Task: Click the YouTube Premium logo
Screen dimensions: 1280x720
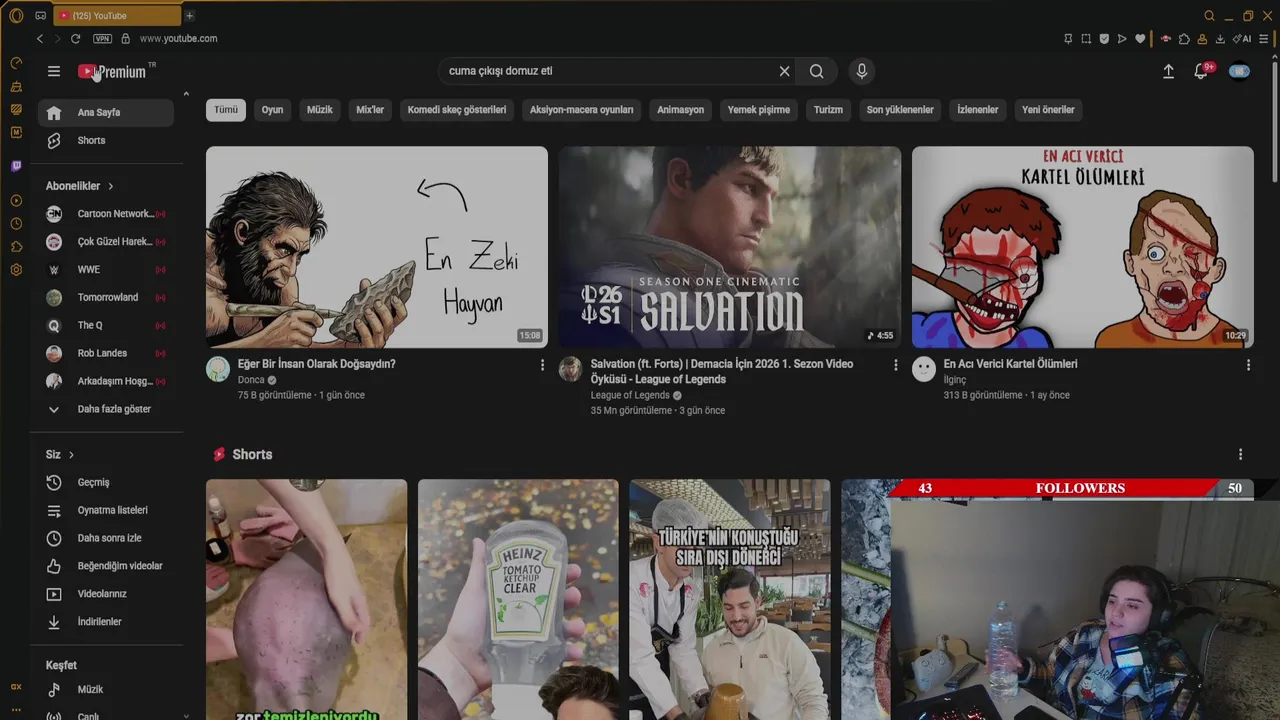Action: coord(112,72)
